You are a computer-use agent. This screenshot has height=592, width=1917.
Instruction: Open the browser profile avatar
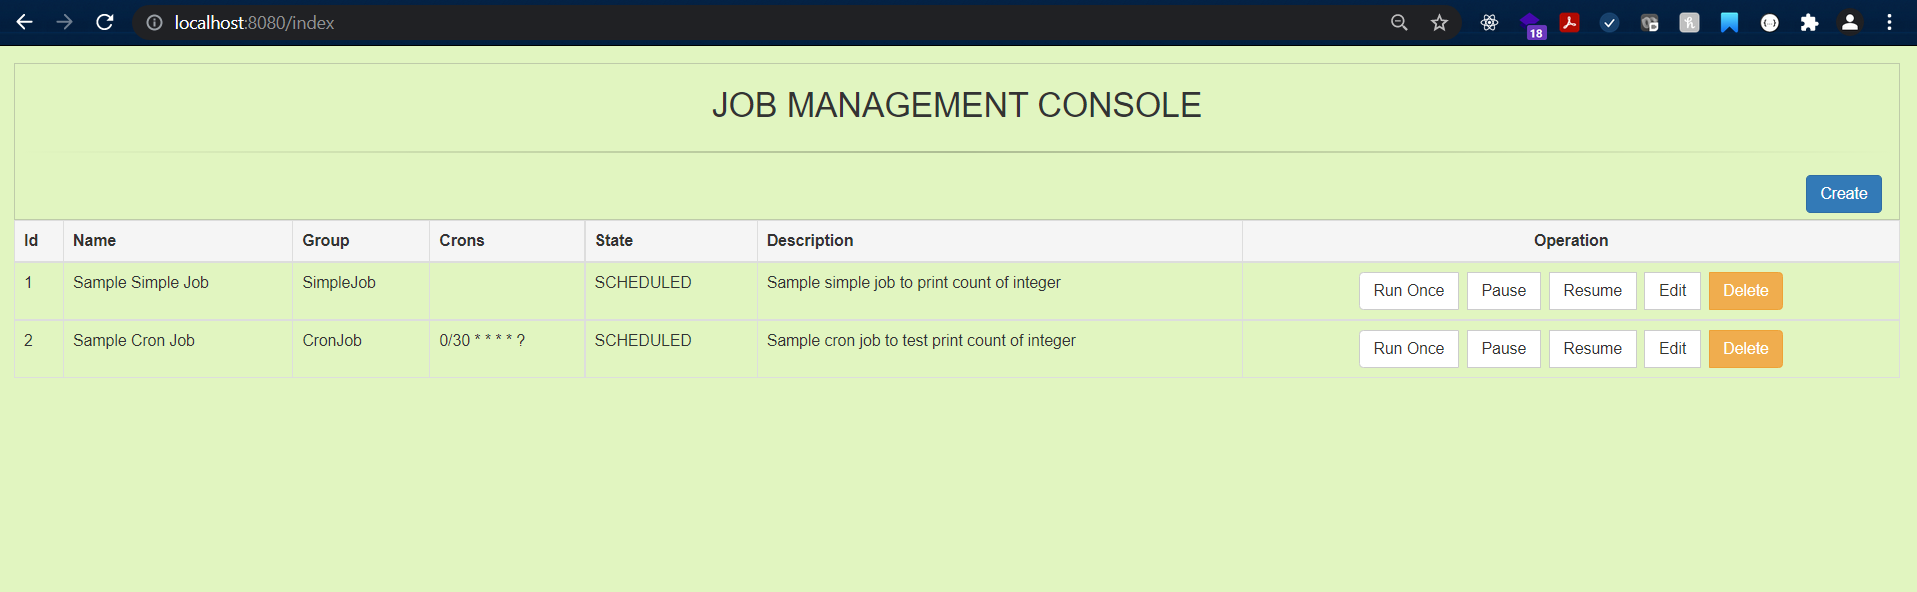[1849, 22]
